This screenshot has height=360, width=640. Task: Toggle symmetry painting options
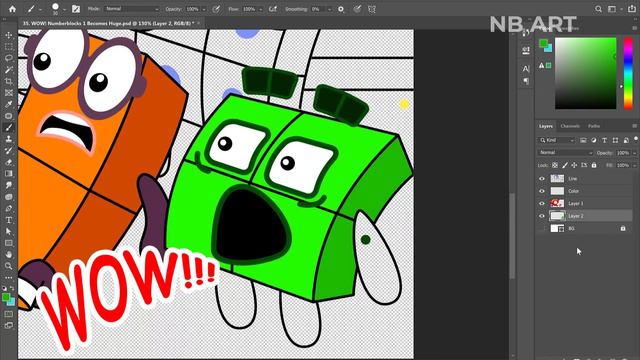(372, 9)
